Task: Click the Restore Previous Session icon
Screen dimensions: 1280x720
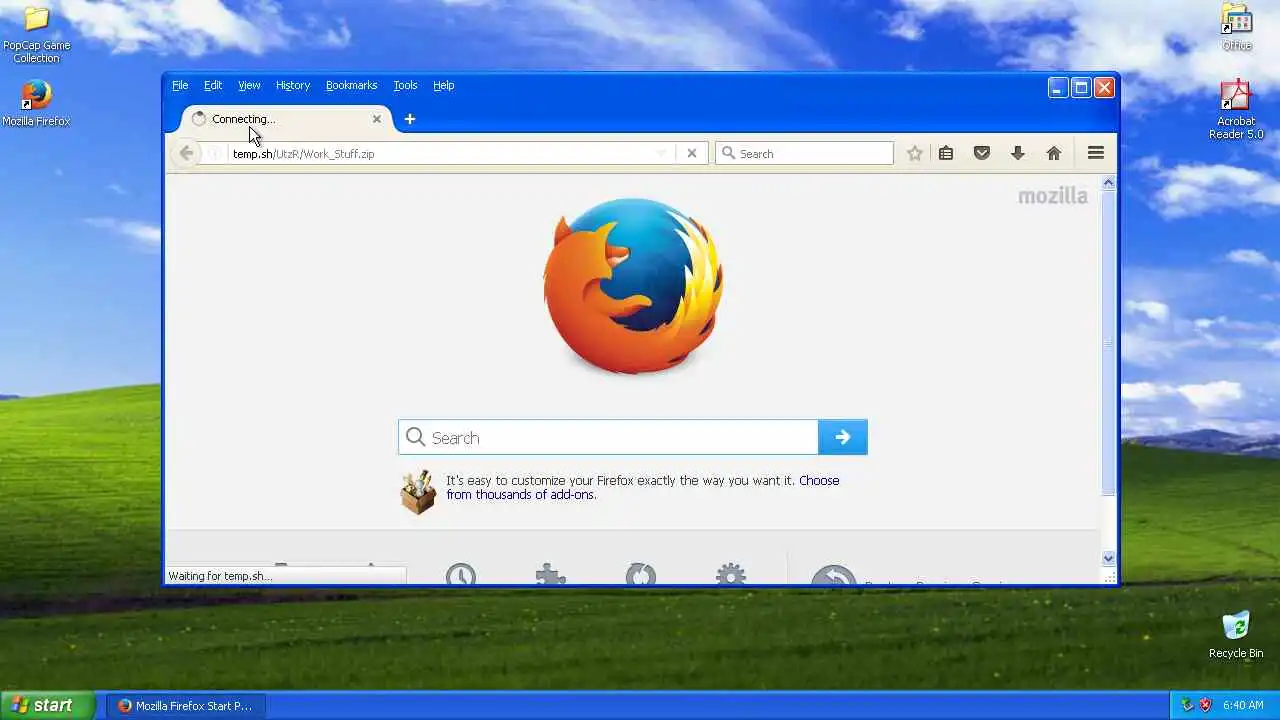Action: 834,575
